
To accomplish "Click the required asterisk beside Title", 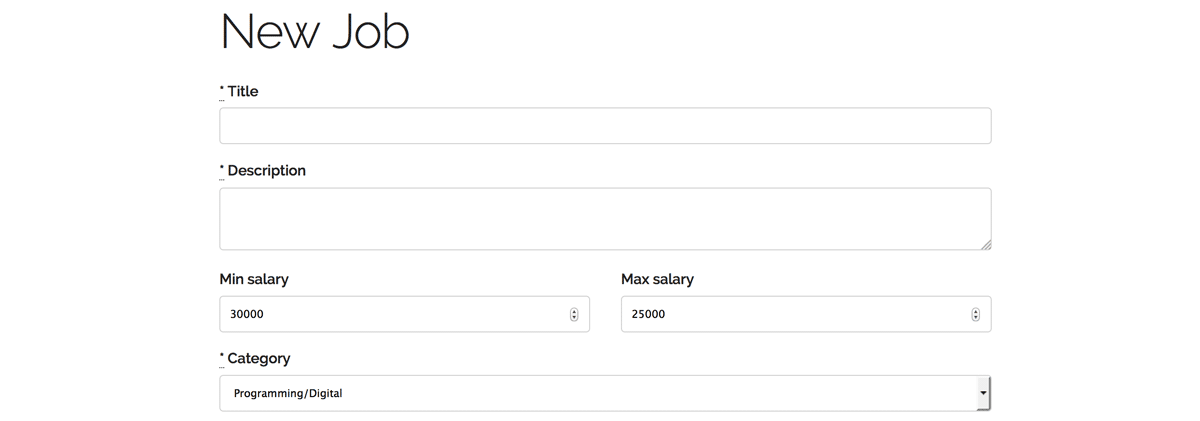I will tap(222, 89).
